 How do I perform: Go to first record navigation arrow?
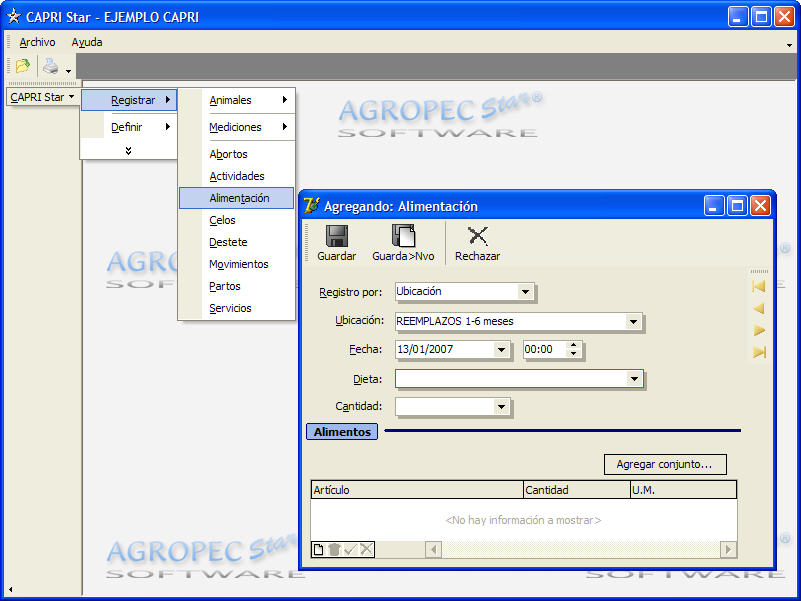759,286
